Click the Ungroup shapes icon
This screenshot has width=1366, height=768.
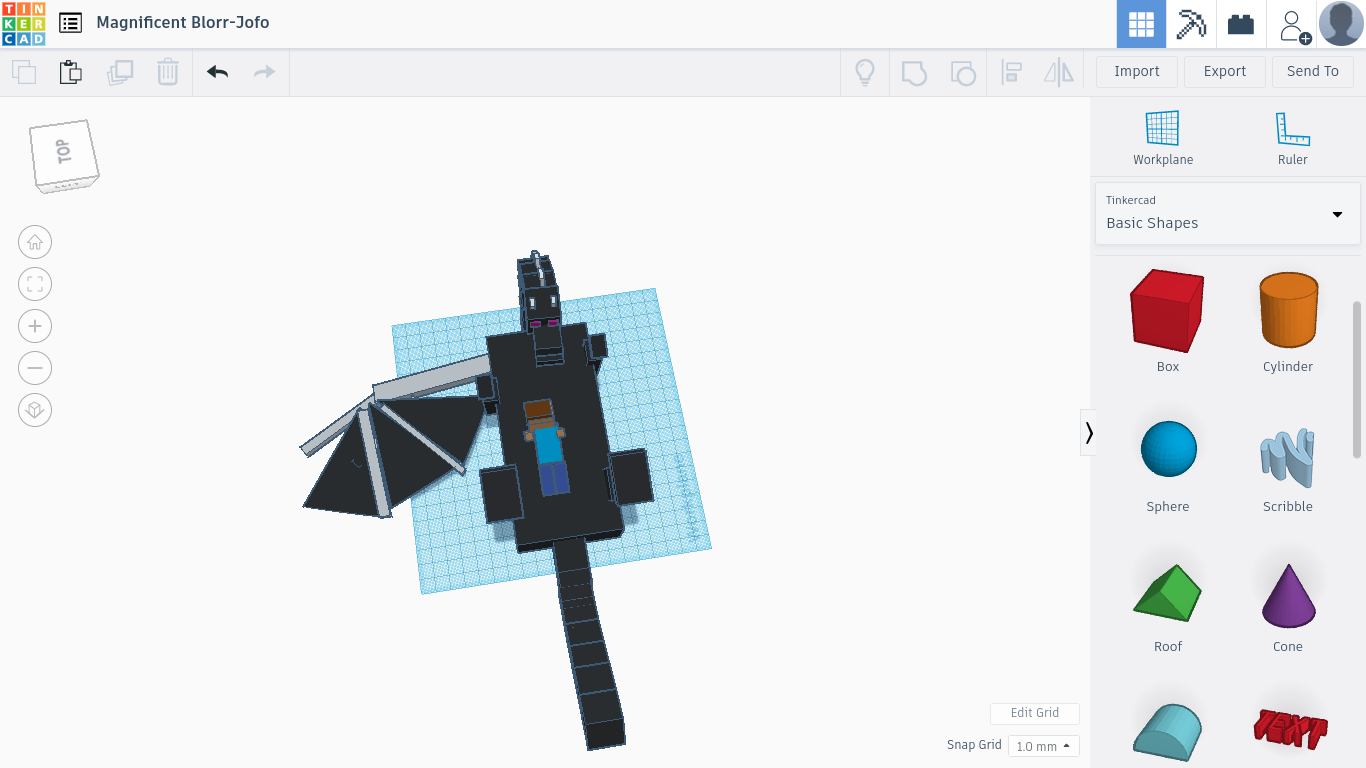tap(962, 72)
